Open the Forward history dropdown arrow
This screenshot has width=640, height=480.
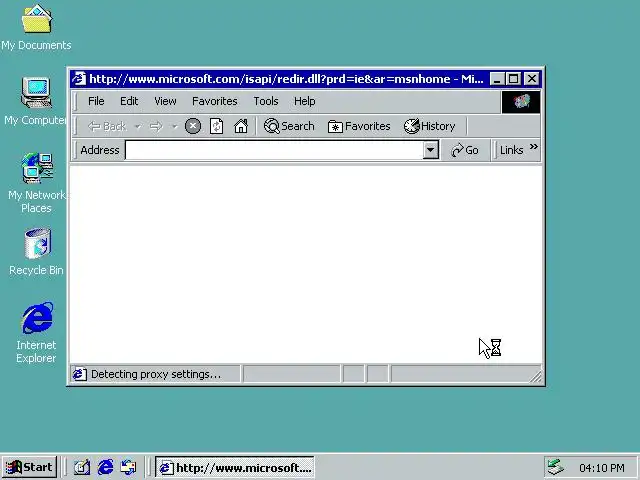click(174, 127)
